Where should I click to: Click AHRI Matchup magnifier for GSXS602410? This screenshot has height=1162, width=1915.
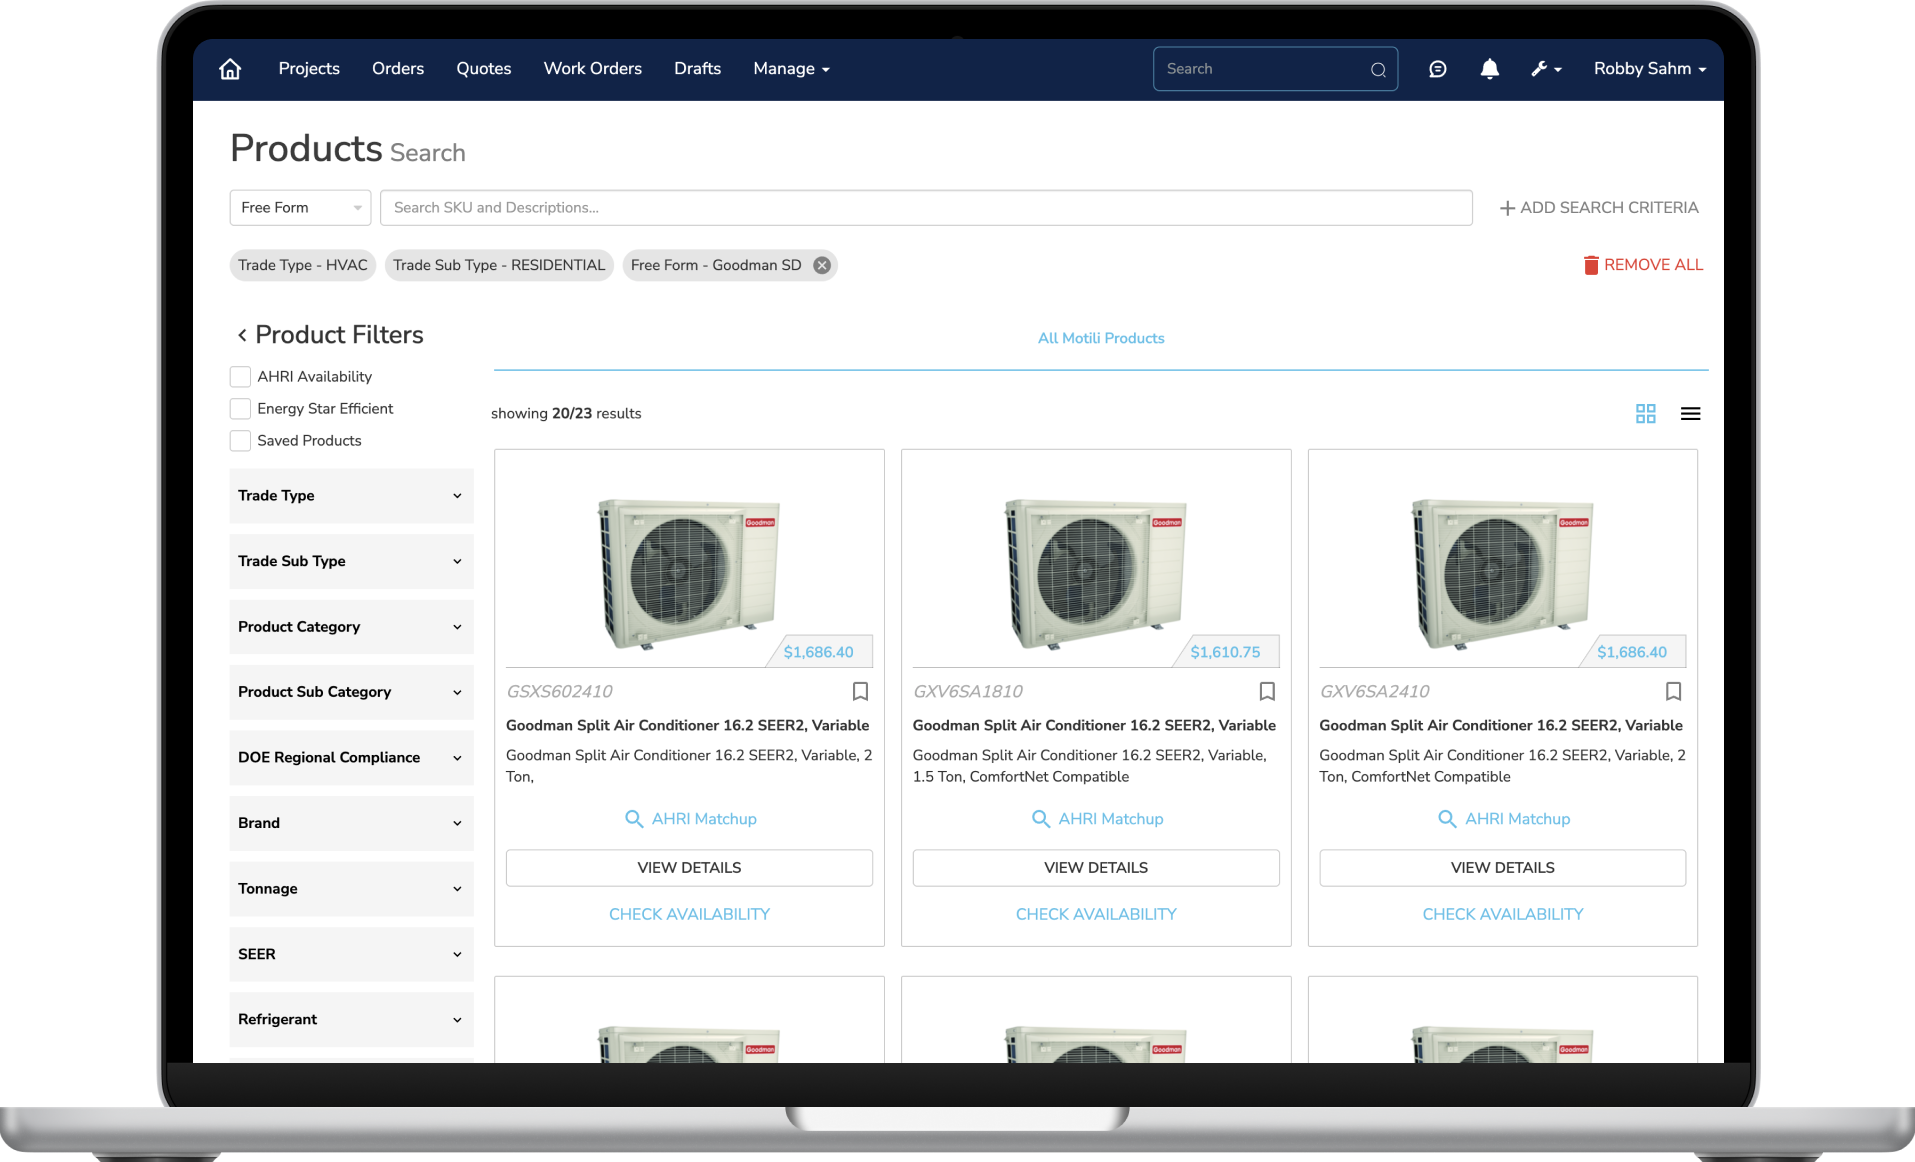coord(633,819)
